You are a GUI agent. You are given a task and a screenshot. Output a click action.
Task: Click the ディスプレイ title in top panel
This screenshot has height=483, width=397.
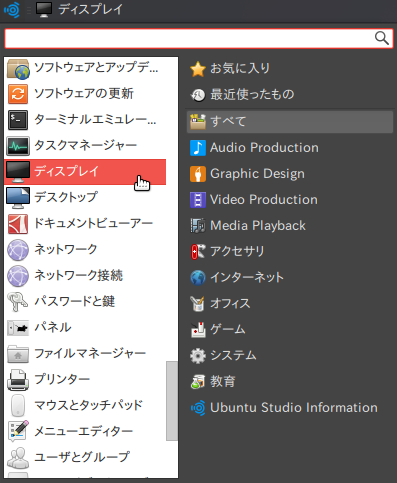click(91, 9)
